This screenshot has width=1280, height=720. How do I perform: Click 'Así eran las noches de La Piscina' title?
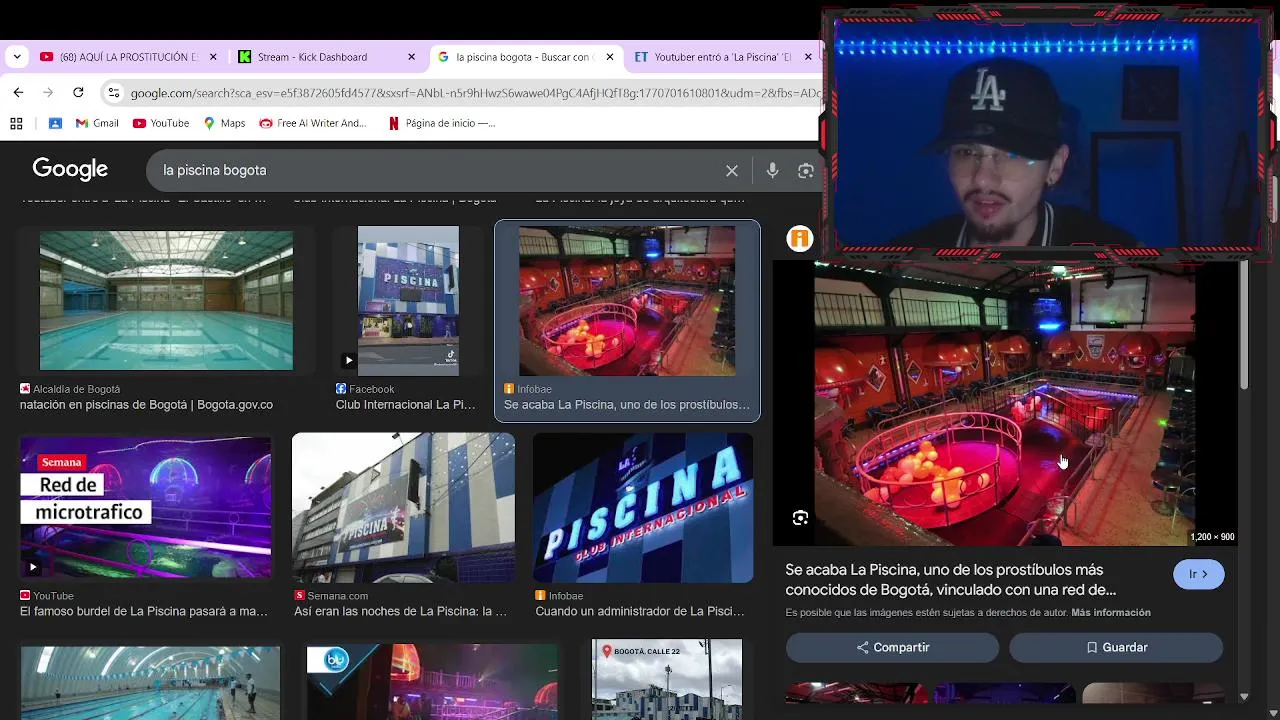point(400,611)
